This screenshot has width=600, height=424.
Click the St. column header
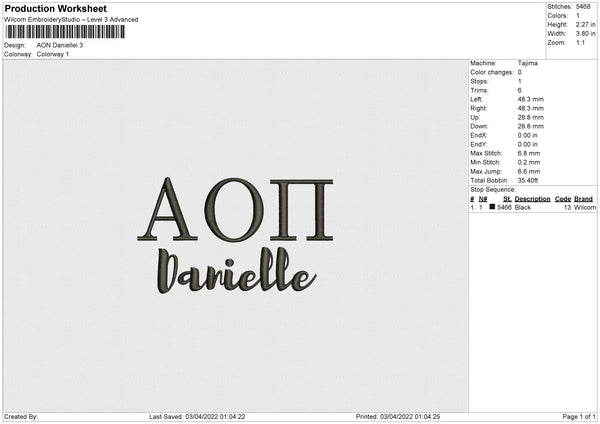[507, 199]
